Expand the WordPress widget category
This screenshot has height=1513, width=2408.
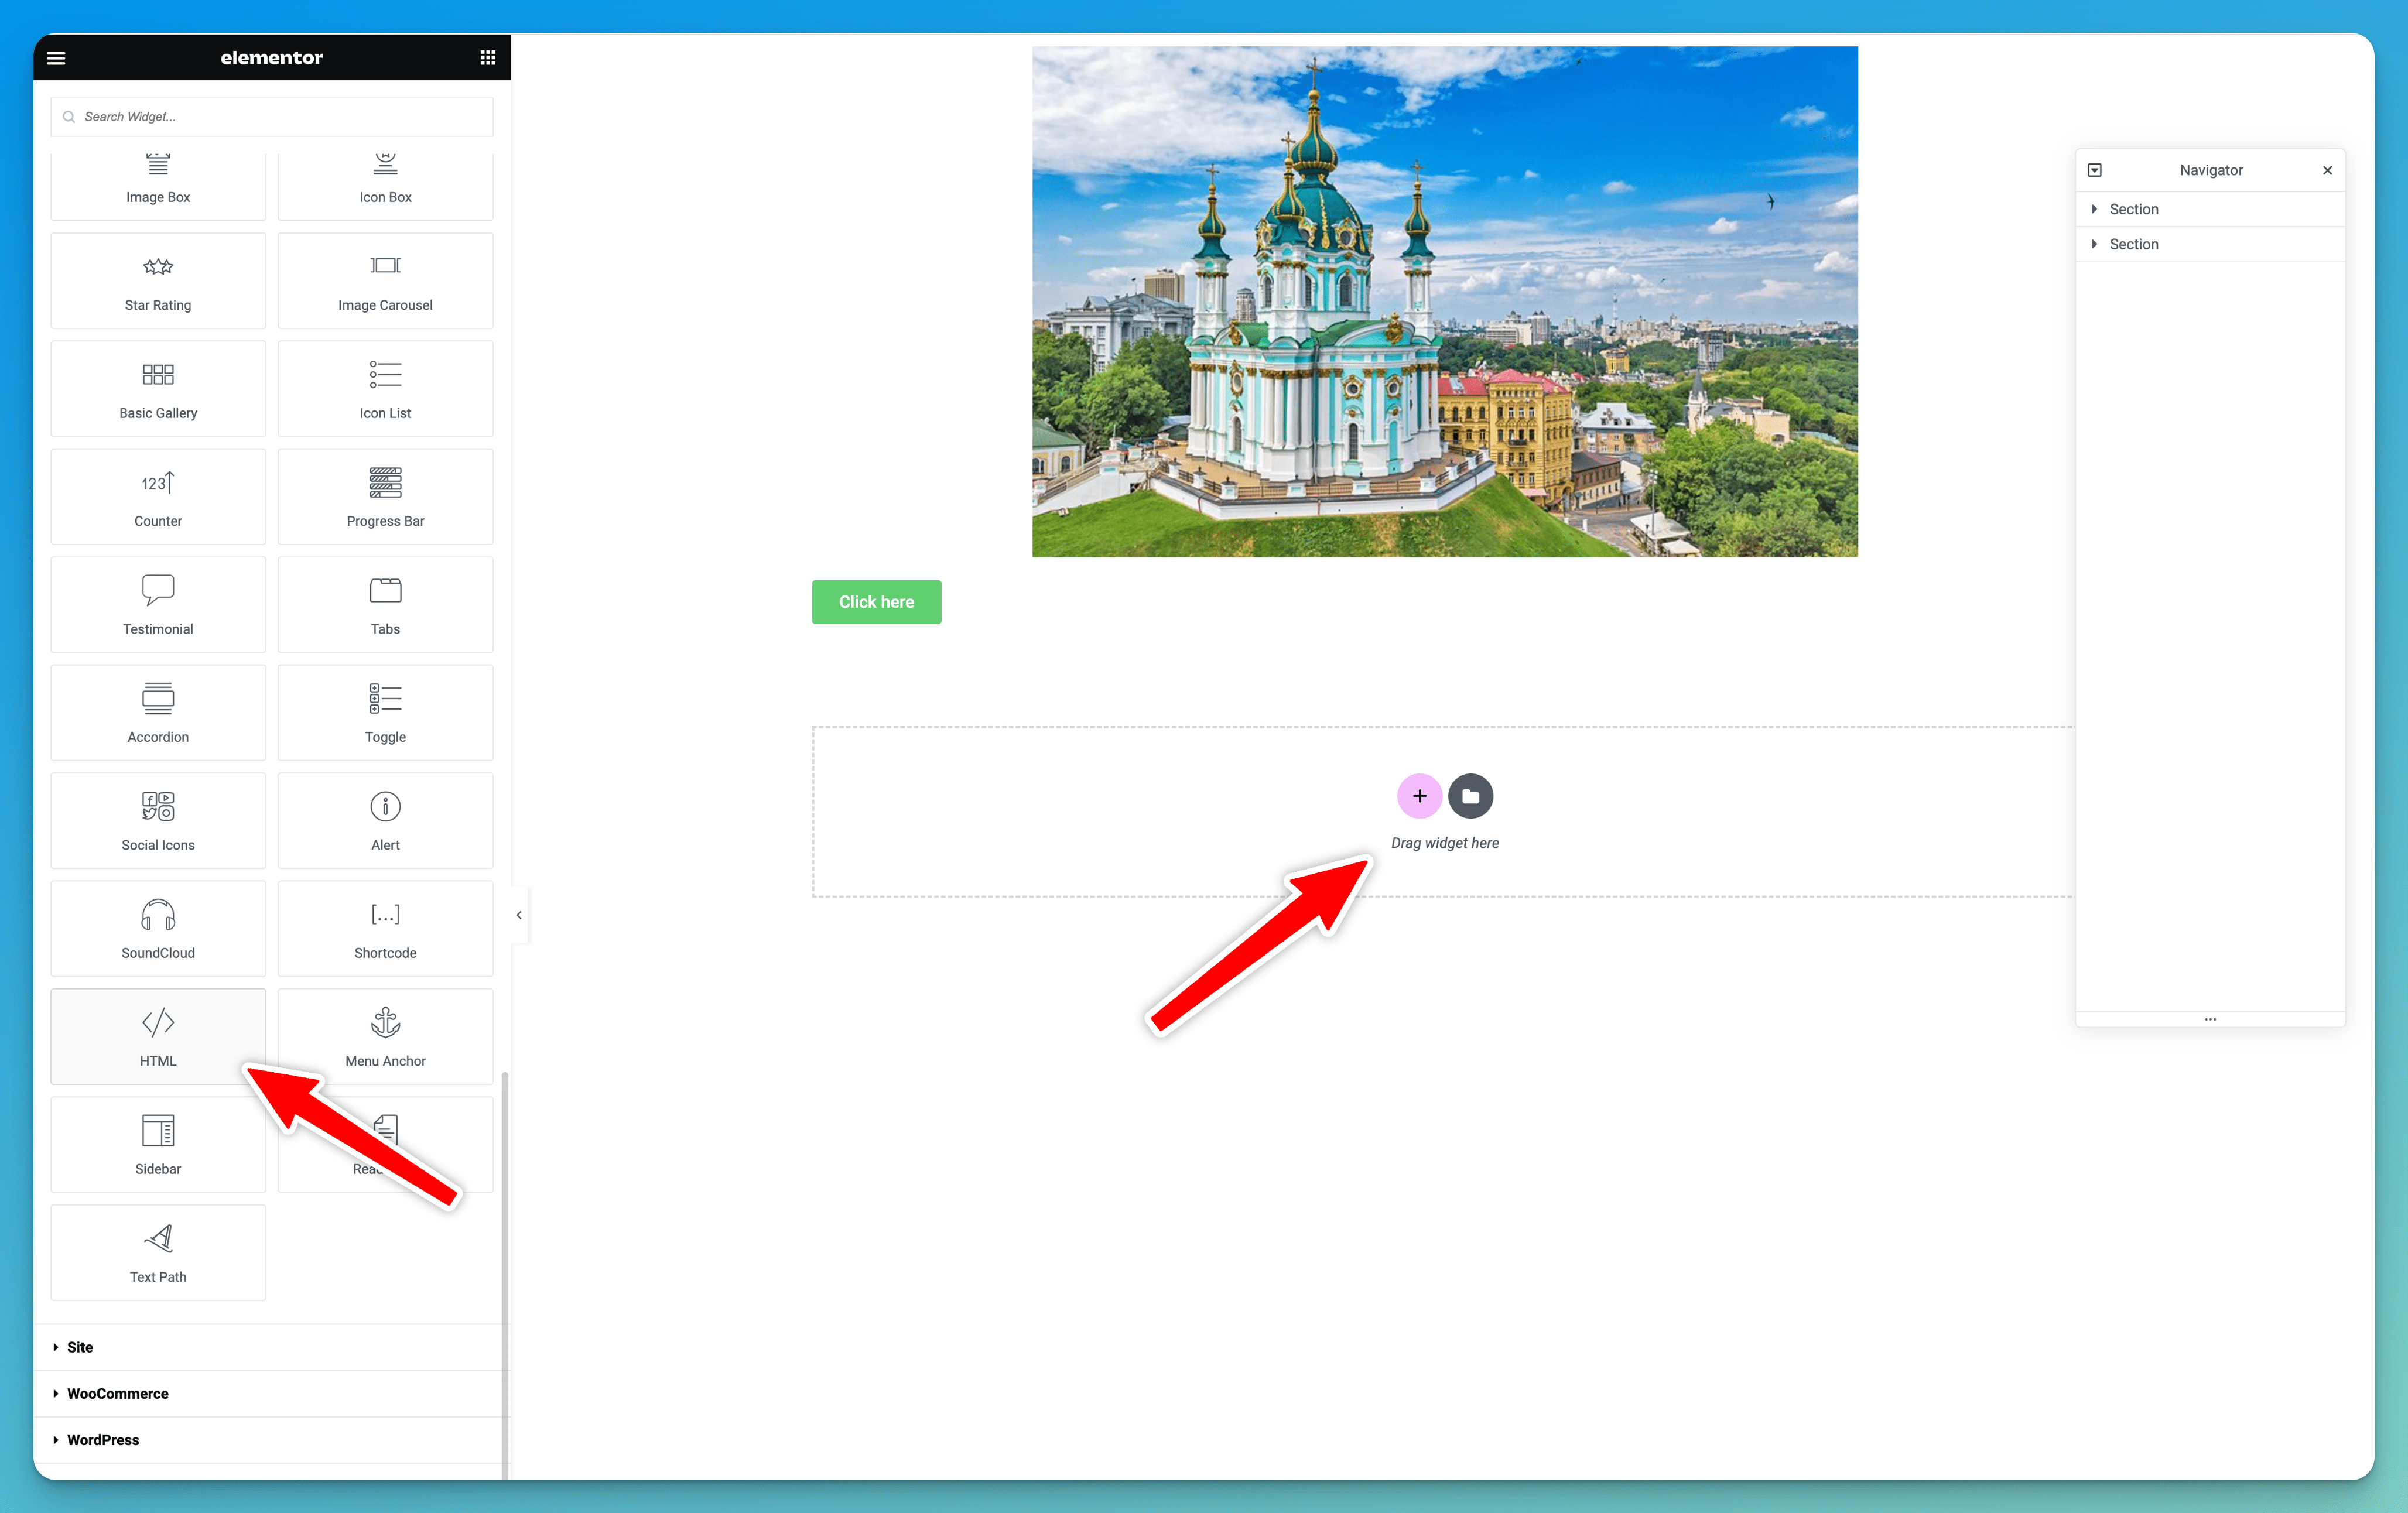tap(103, 1439)
